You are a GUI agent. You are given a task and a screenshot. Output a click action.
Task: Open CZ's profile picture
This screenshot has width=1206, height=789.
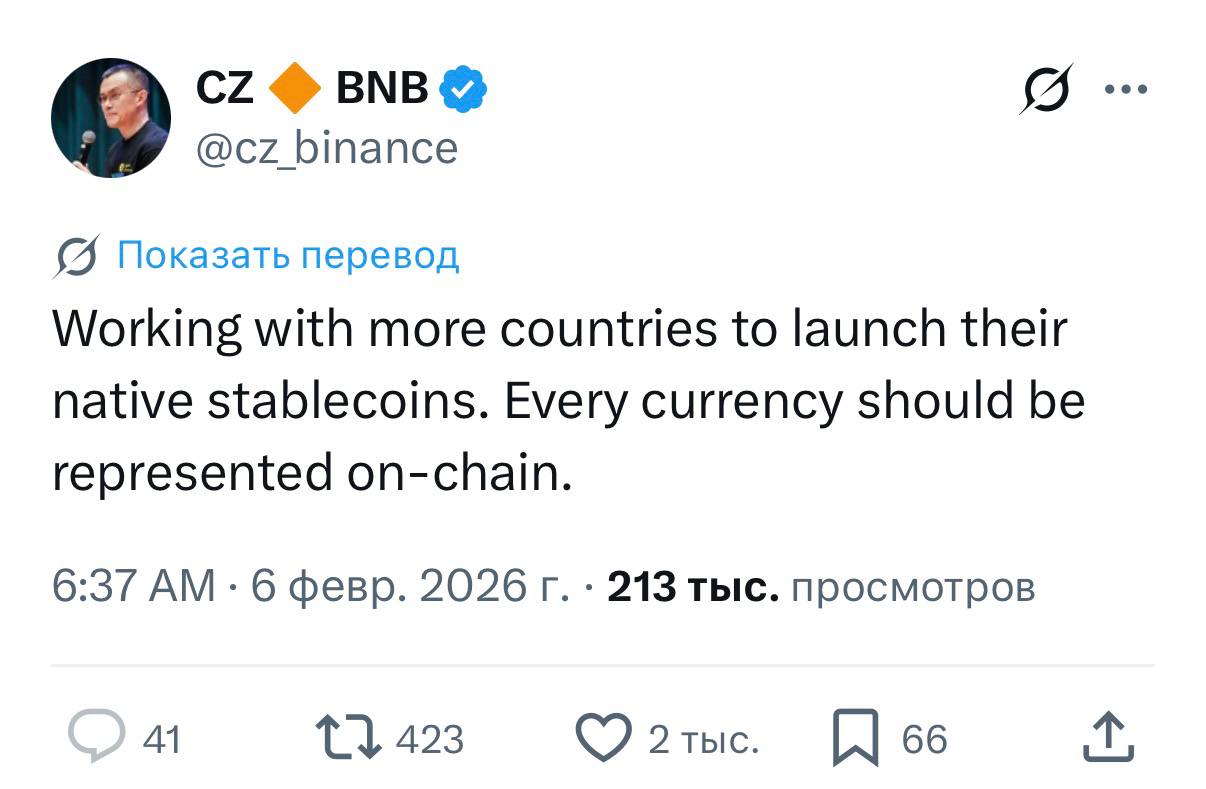[x=112, y=117]
